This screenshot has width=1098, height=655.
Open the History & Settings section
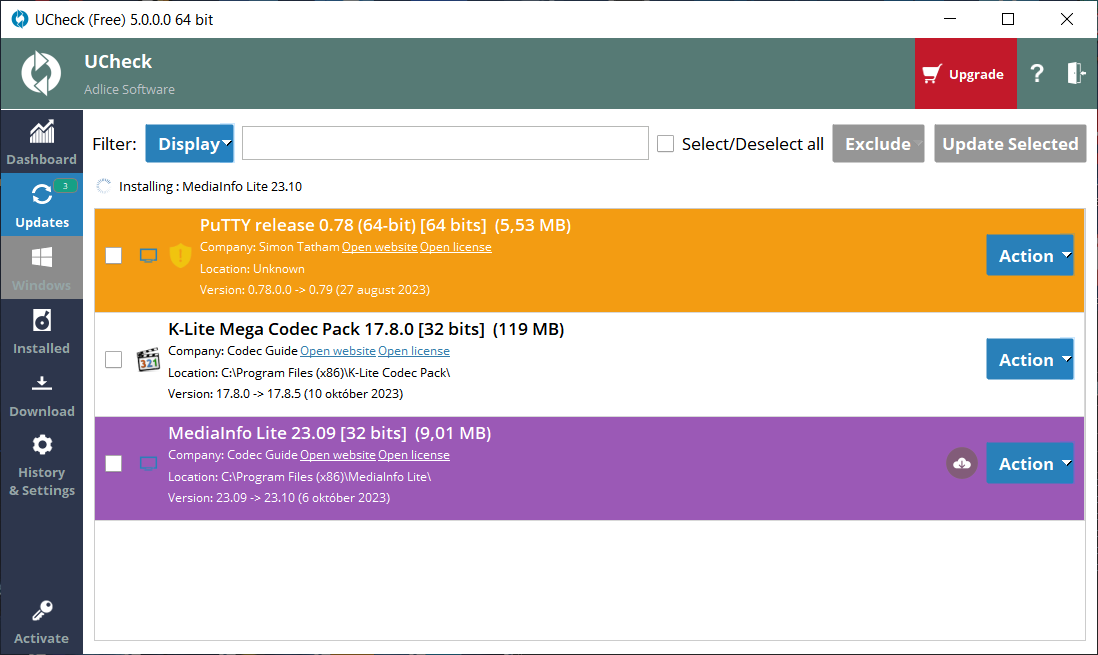42,465
